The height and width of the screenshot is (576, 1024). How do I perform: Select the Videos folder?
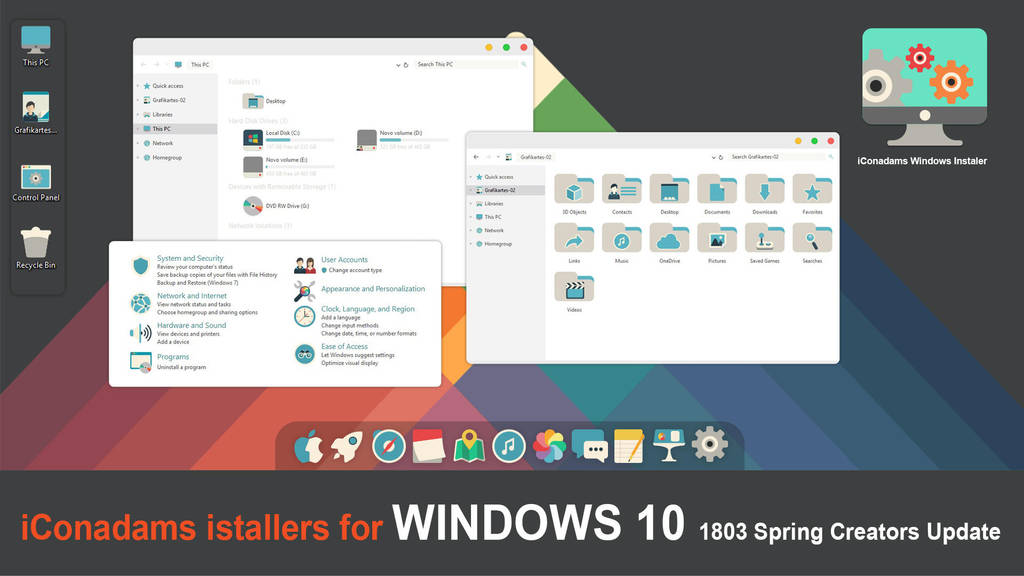click(574, 292)
